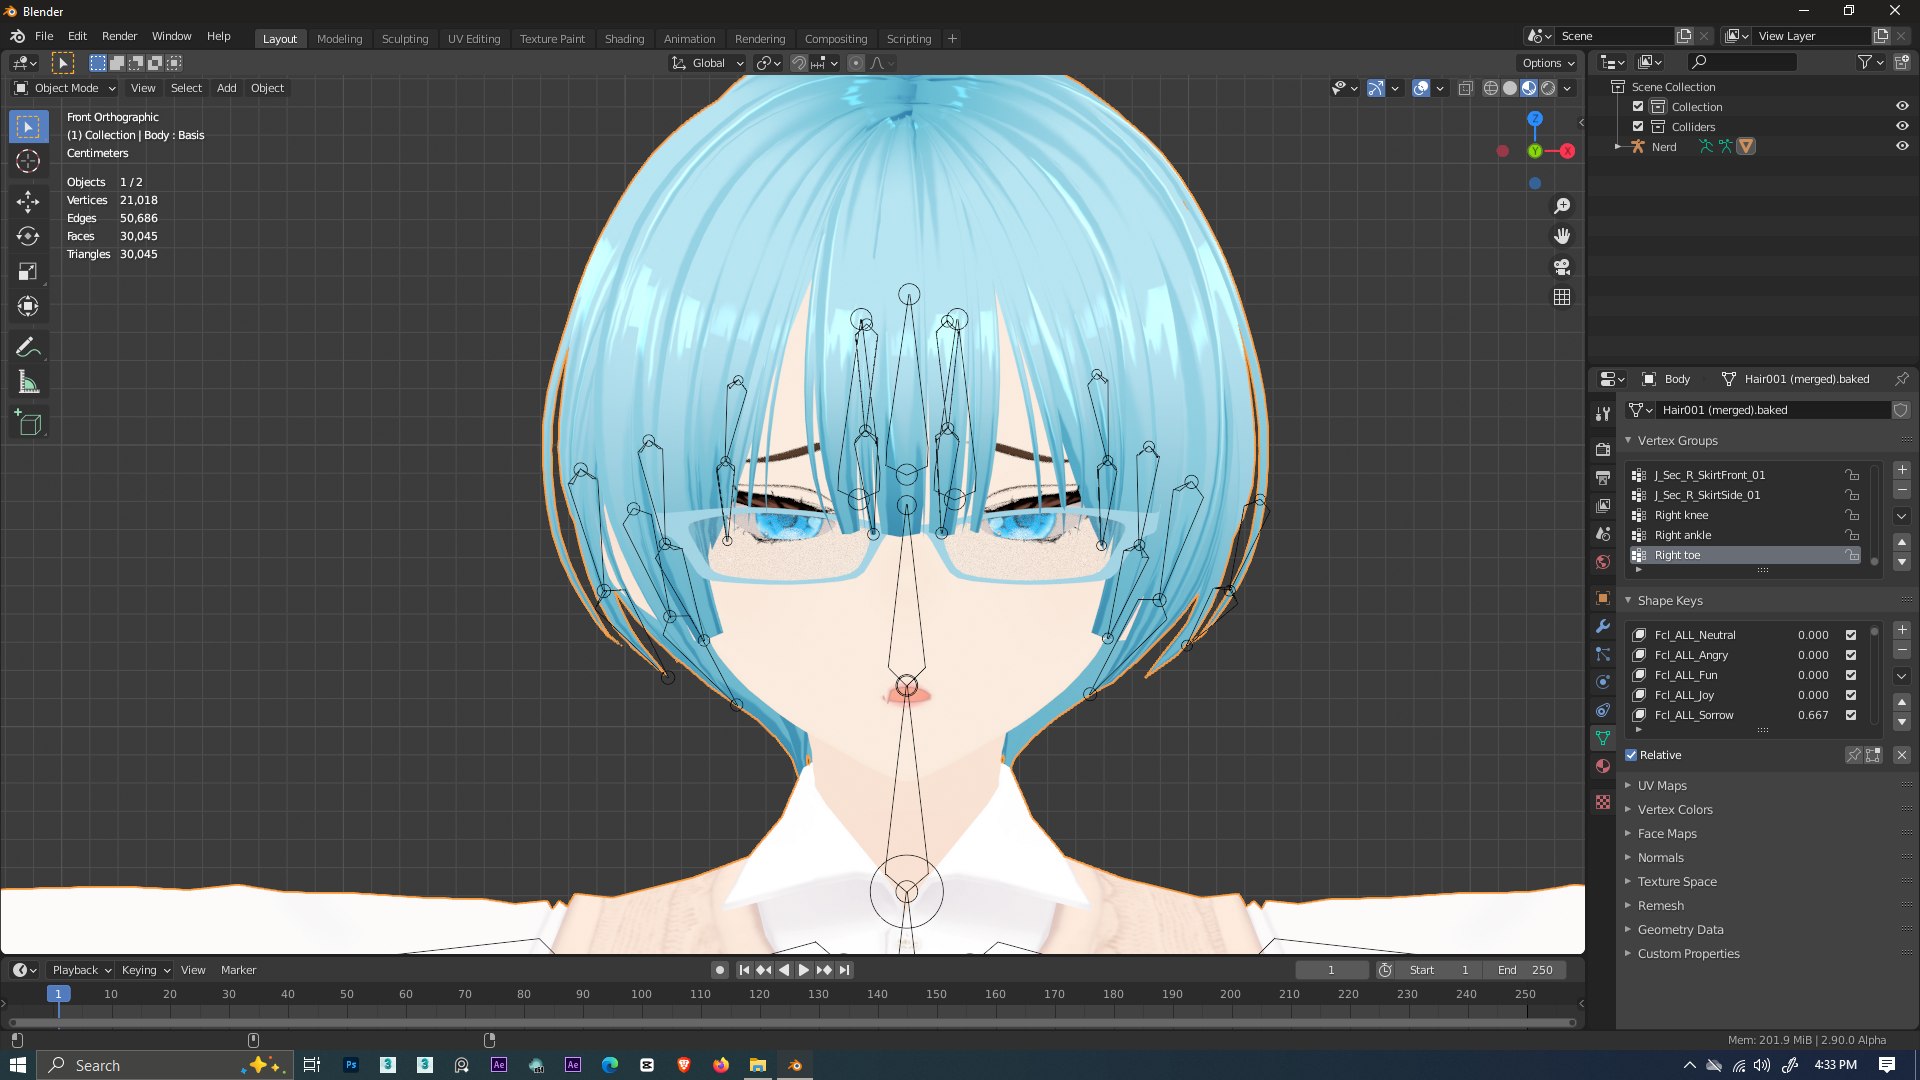Switch to the Shading workspace tab

click(x=624, y=39)
